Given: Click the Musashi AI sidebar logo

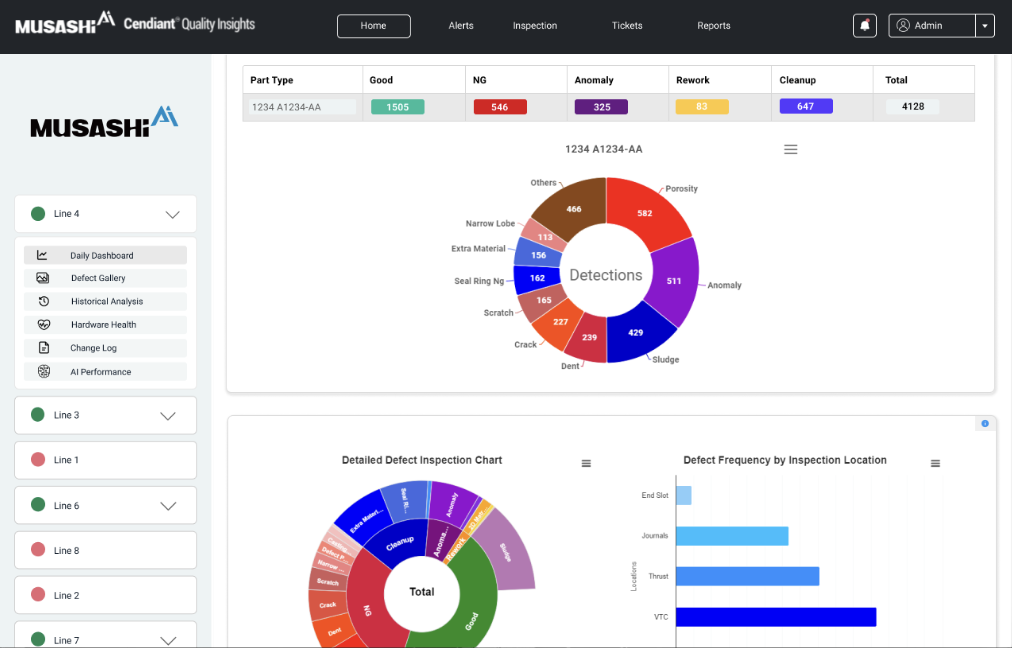Looking at the screenshot, I should click(x=104, y=122).
